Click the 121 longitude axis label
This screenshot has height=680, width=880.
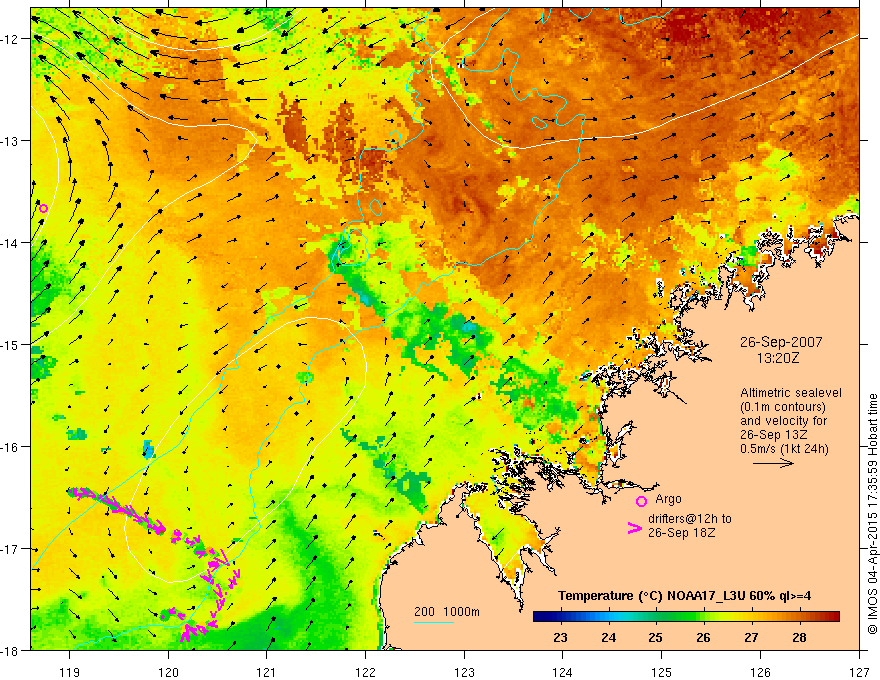tap(267, 672)
